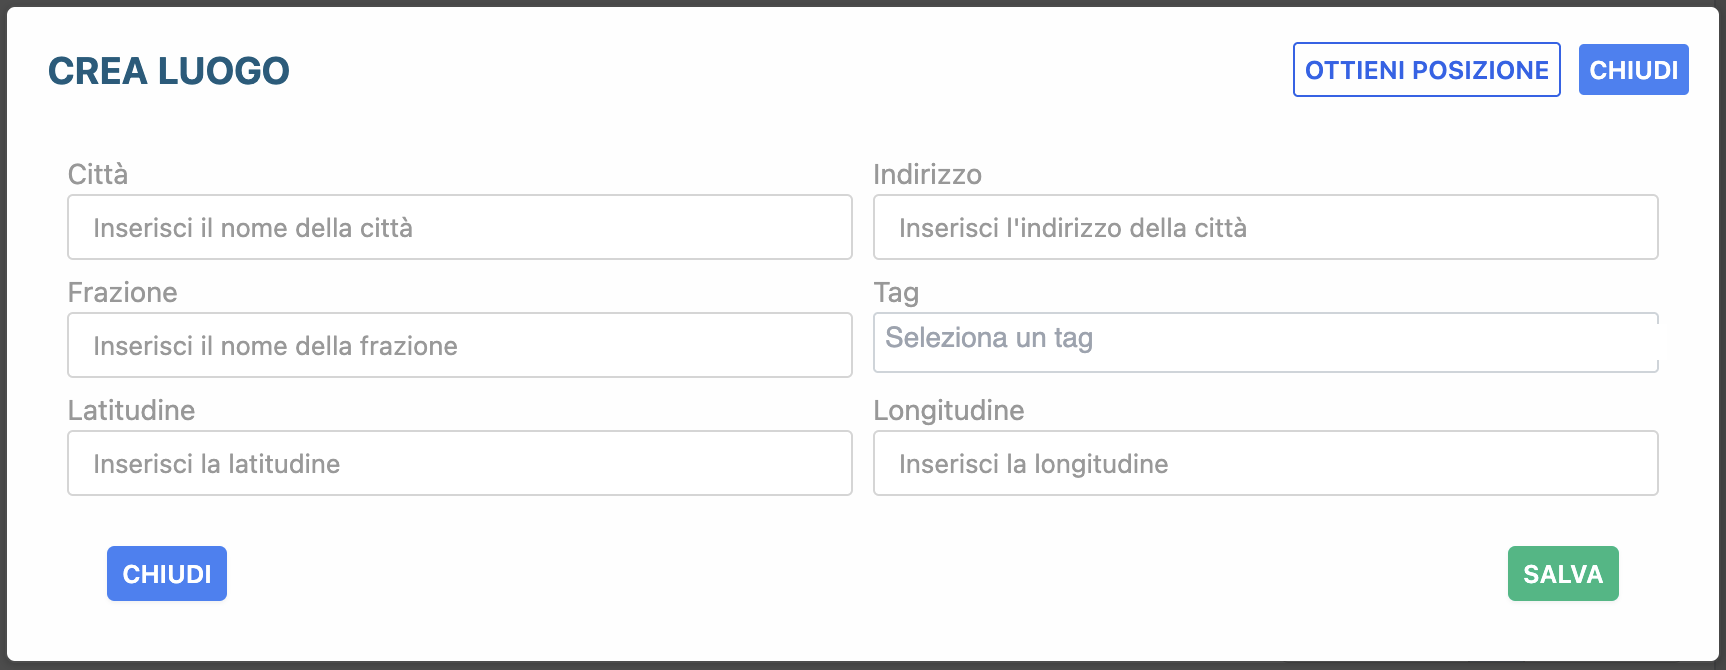Click the bottom-left Chiudi button

click(167, 574)
